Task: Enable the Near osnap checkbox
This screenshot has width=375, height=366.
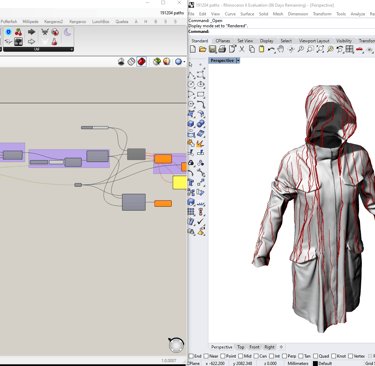Action: pyautogui.click(x=206, y=356)
